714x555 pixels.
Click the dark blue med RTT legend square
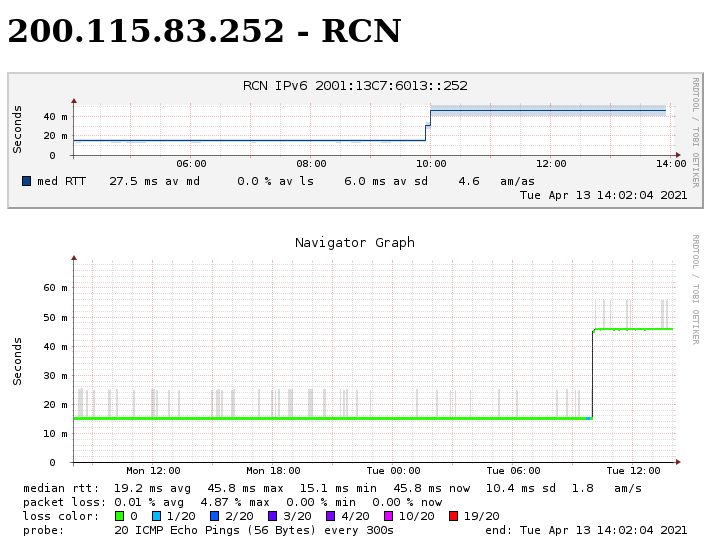27,181
